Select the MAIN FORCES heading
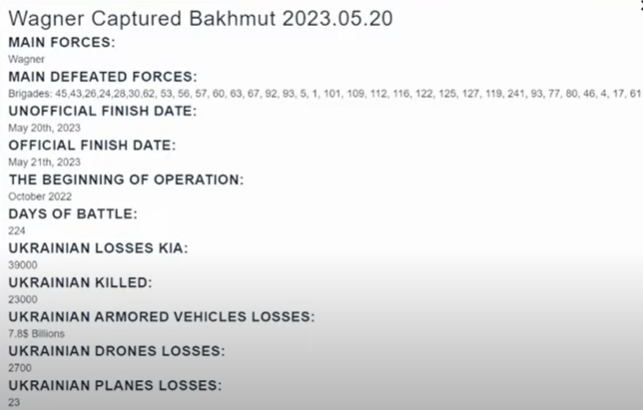Image resolution: width=643 pixels, height=410 pixels. coord(62,42)
